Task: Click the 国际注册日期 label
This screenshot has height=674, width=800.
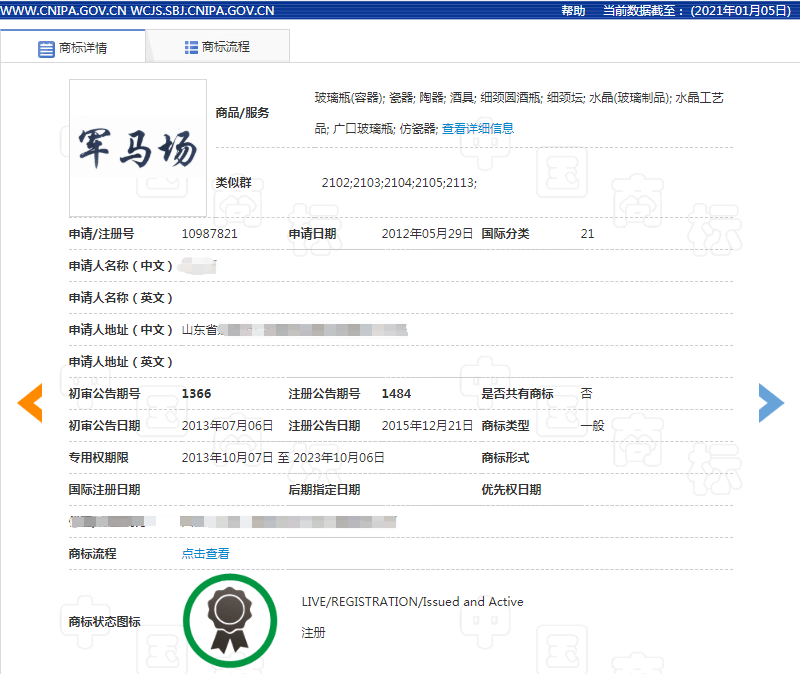Action: (x=105, y=490)
